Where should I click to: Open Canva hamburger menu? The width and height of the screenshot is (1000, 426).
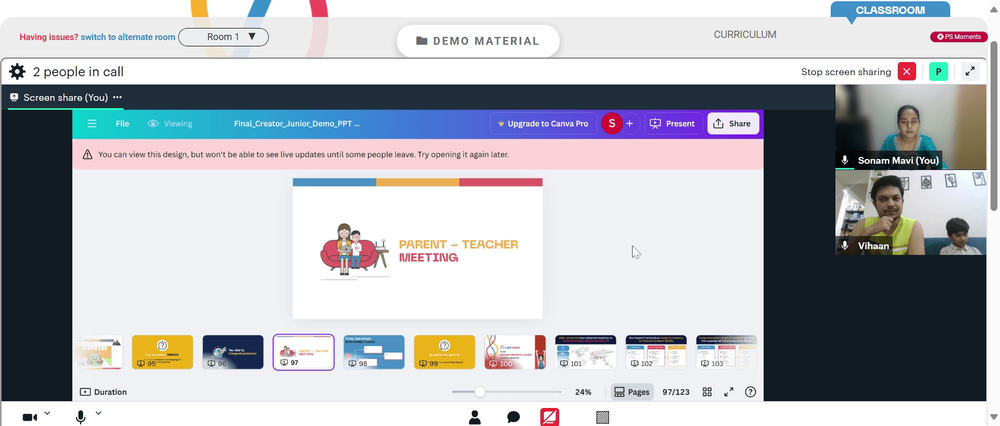pyautogui.click(x=92, y=124)
